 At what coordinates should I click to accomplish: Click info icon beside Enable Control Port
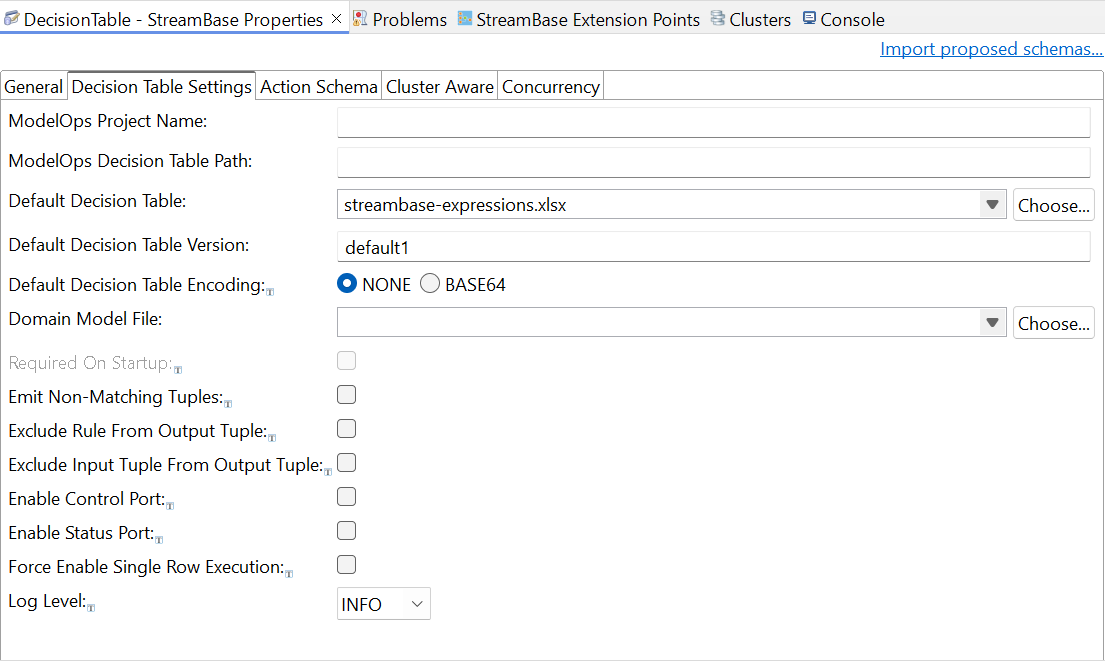coord(170,506)
